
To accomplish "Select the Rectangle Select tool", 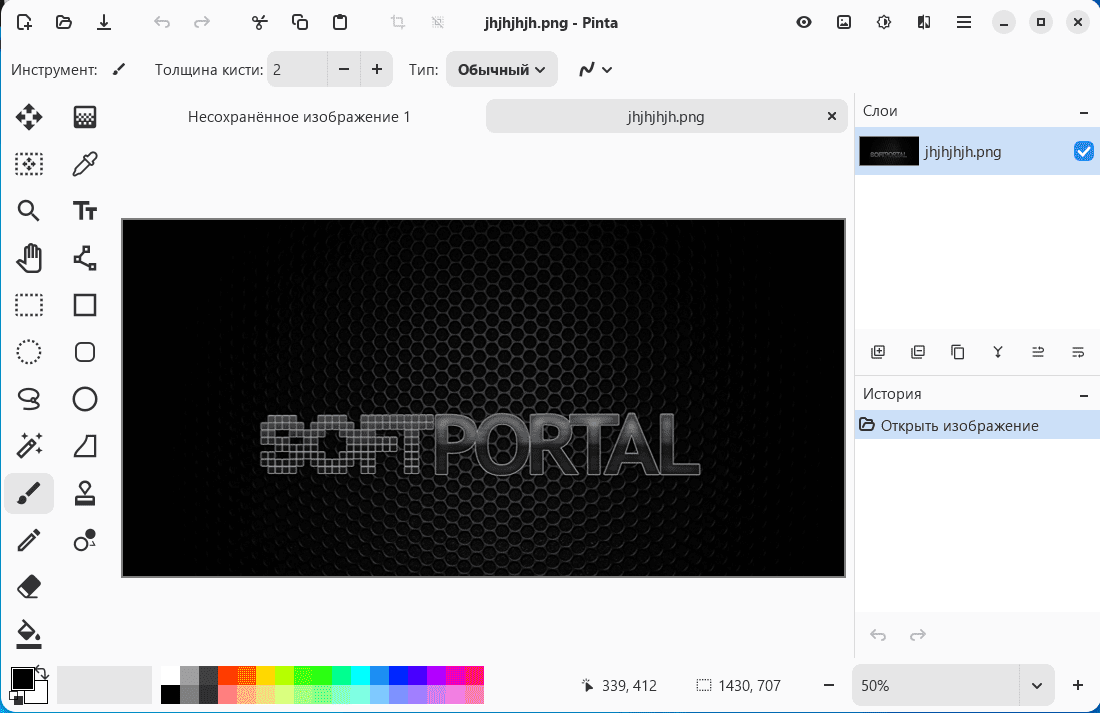I will (x=29, y=305).
